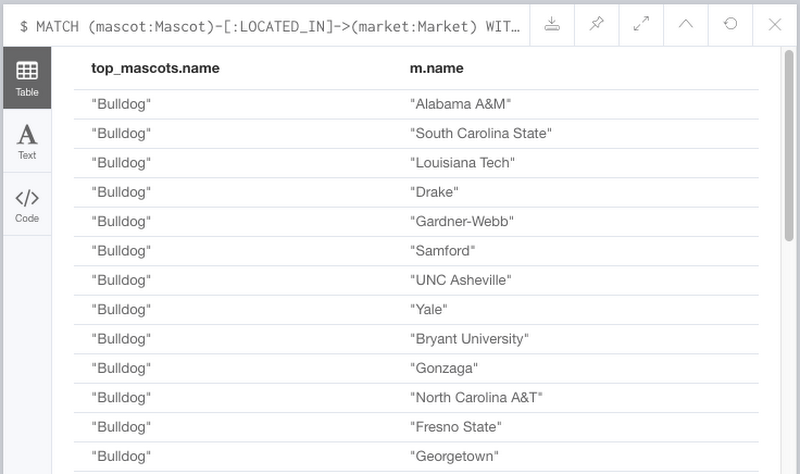Viewport: 800px width, 474px height.
Task: Click the m.name column header
Action: tap(437, 68)
